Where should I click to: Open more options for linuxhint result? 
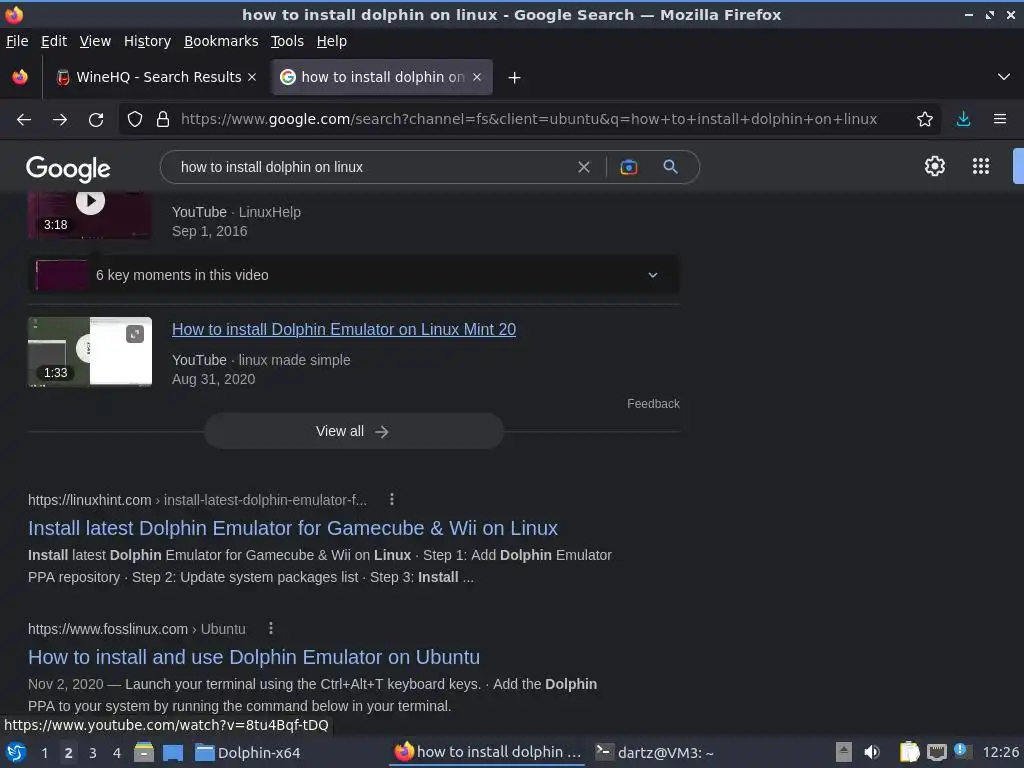click(x=392, y=500)
